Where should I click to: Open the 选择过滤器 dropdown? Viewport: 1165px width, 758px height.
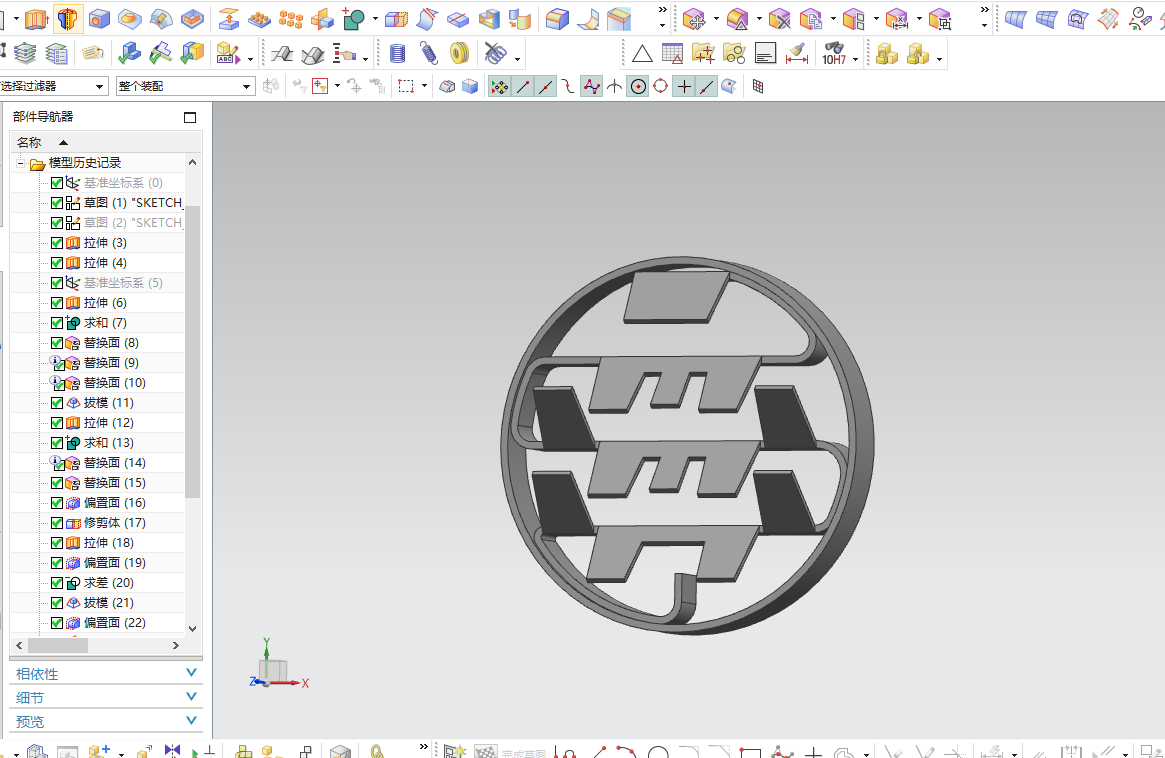point(100,87)
